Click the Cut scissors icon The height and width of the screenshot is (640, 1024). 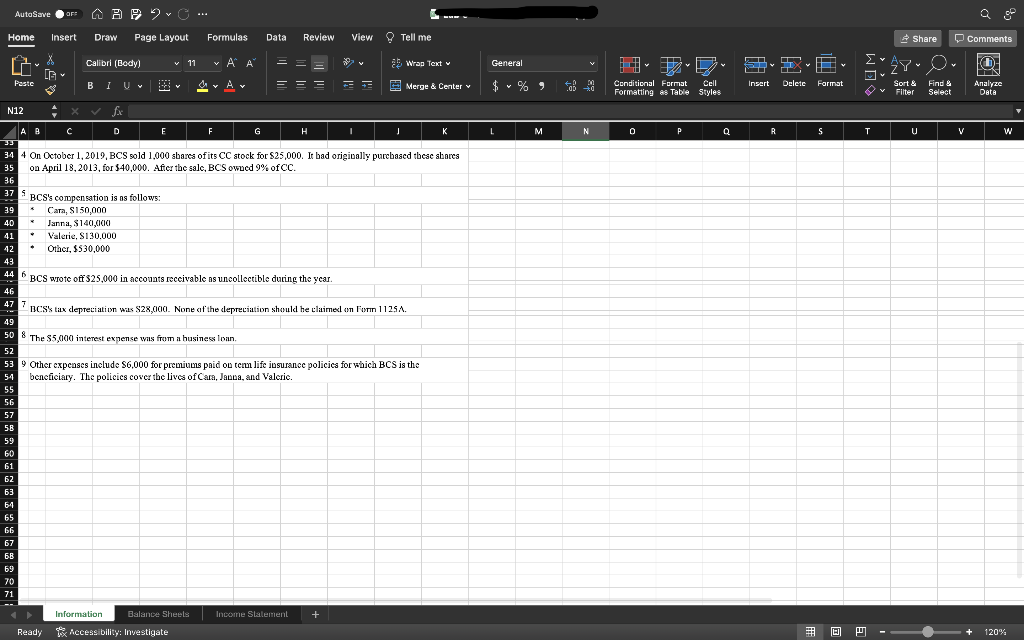pyautogui.click(x=50, y=60)
